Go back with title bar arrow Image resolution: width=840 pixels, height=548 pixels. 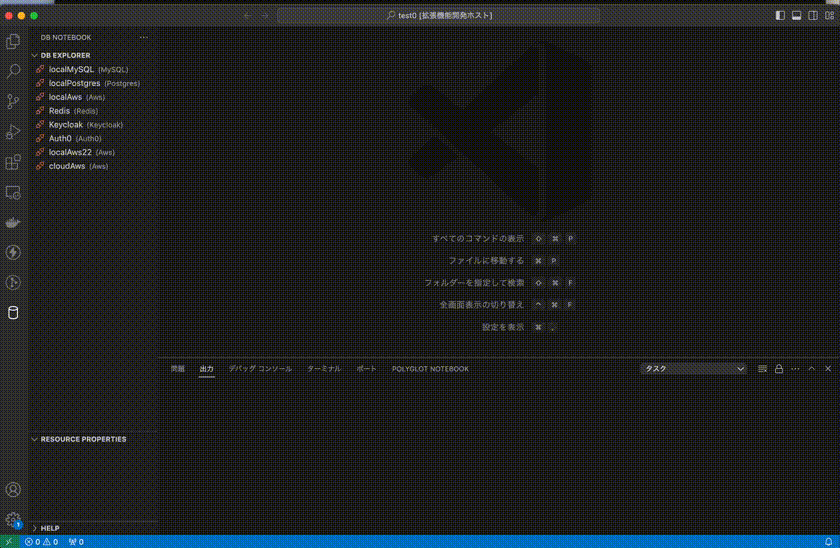248,16
